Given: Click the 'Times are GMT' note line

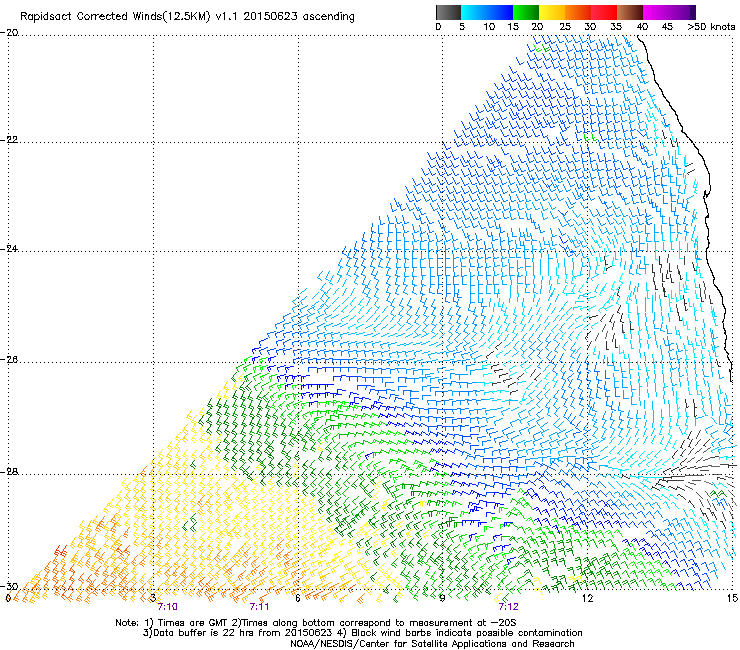Looking at the screenshot, I should (x=316, y=623).
